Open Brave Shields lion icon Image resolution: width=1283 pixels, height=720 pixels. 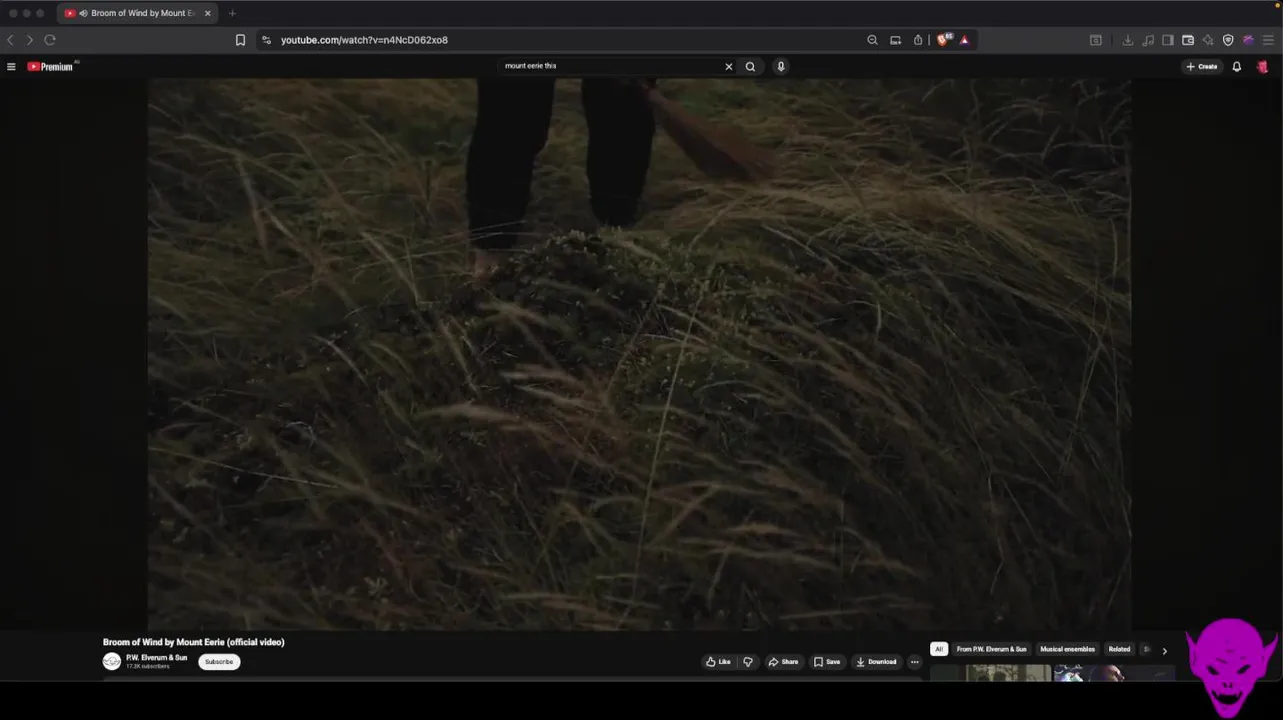click(x=943, y=40)
